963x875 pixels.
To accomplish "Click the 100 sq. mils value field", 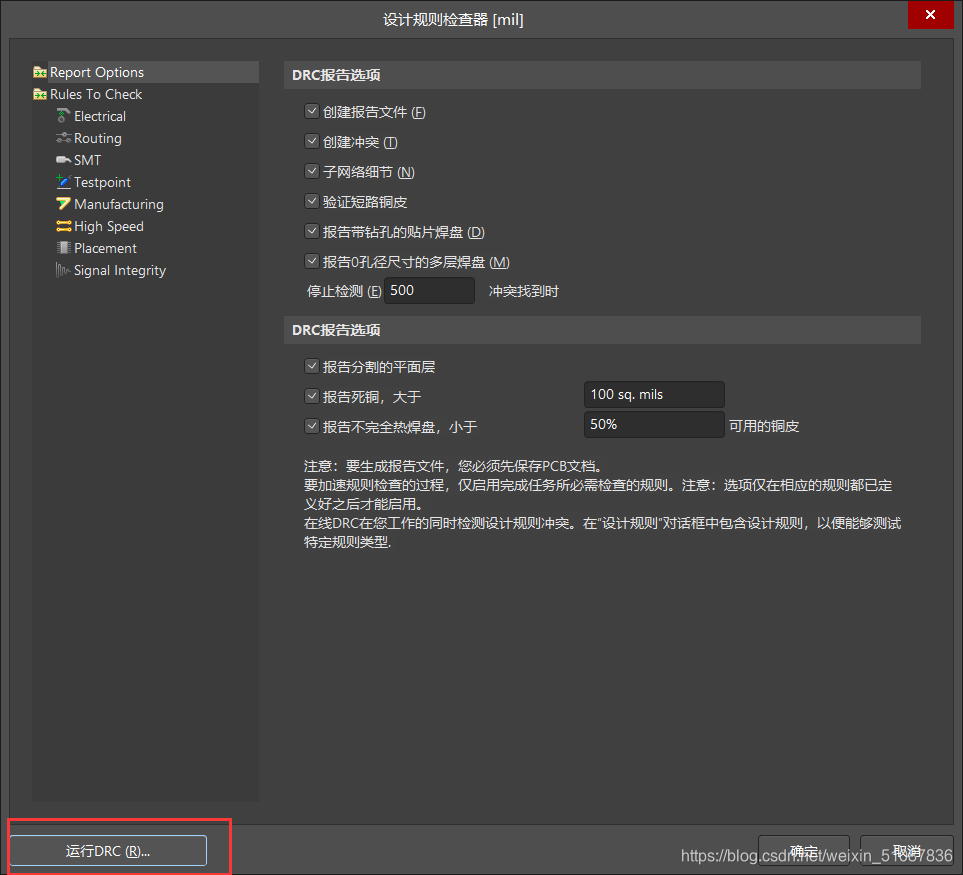I will (653, 394).
